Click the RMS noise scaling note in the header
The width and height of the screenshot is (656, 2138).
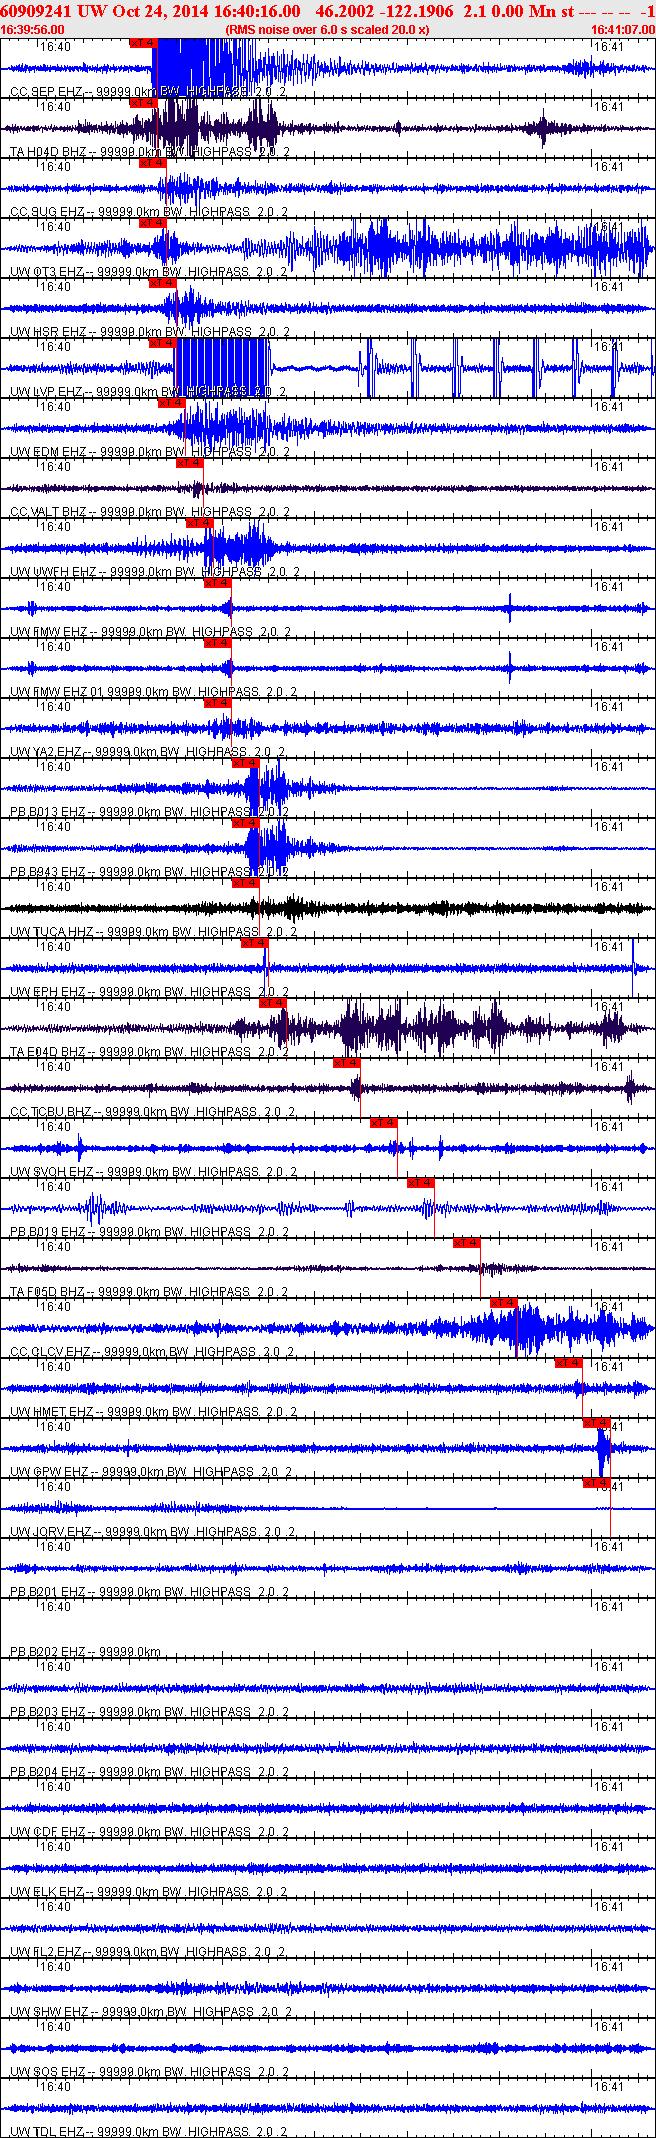pos(328,29)
